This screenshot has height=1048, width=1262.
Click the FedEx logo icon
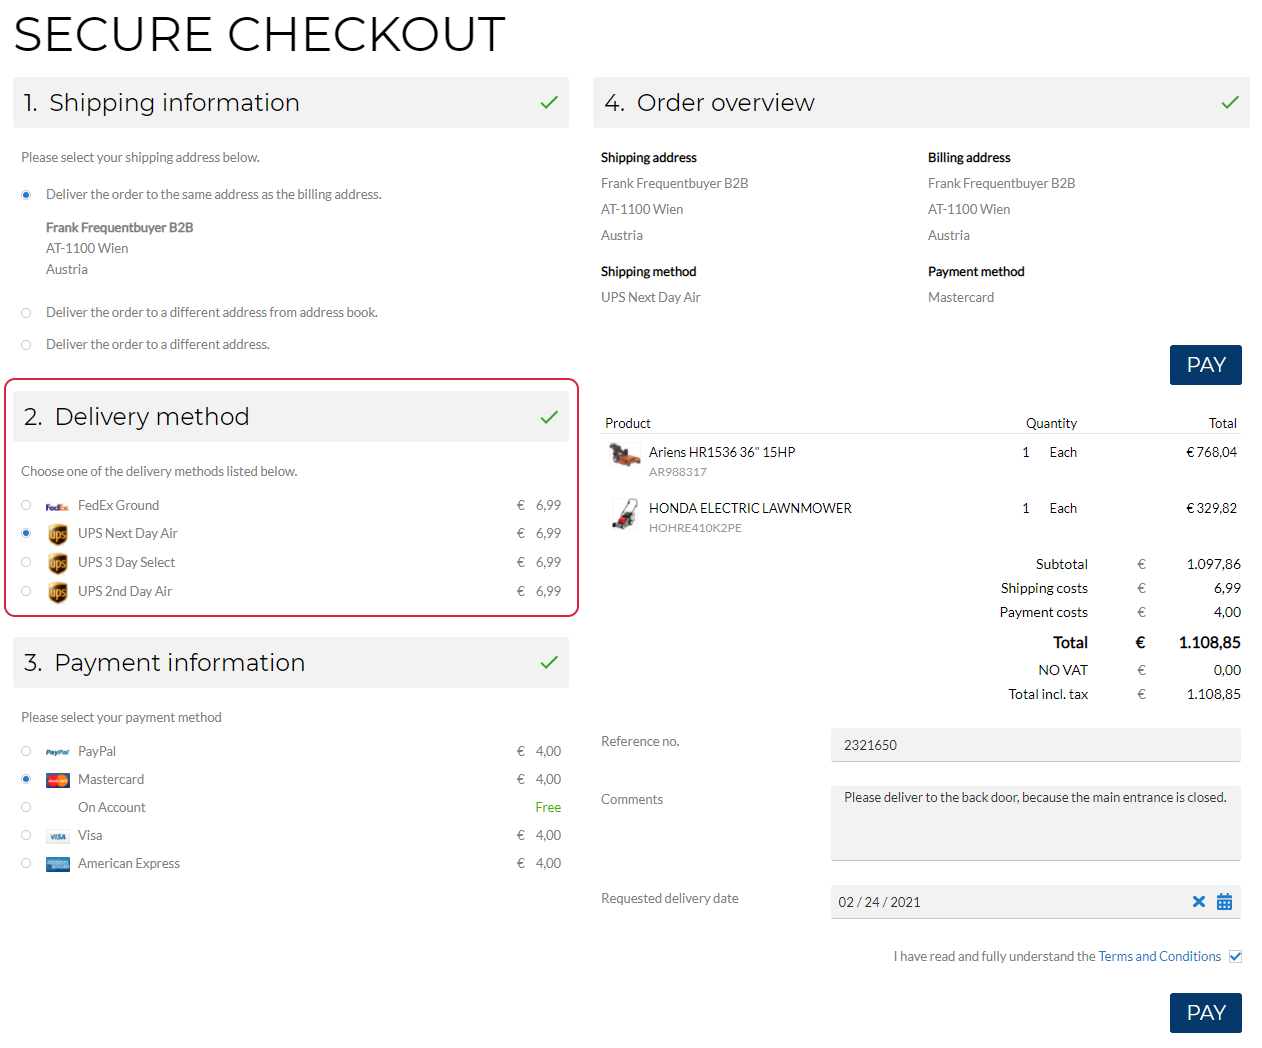[x=57, y=507]
